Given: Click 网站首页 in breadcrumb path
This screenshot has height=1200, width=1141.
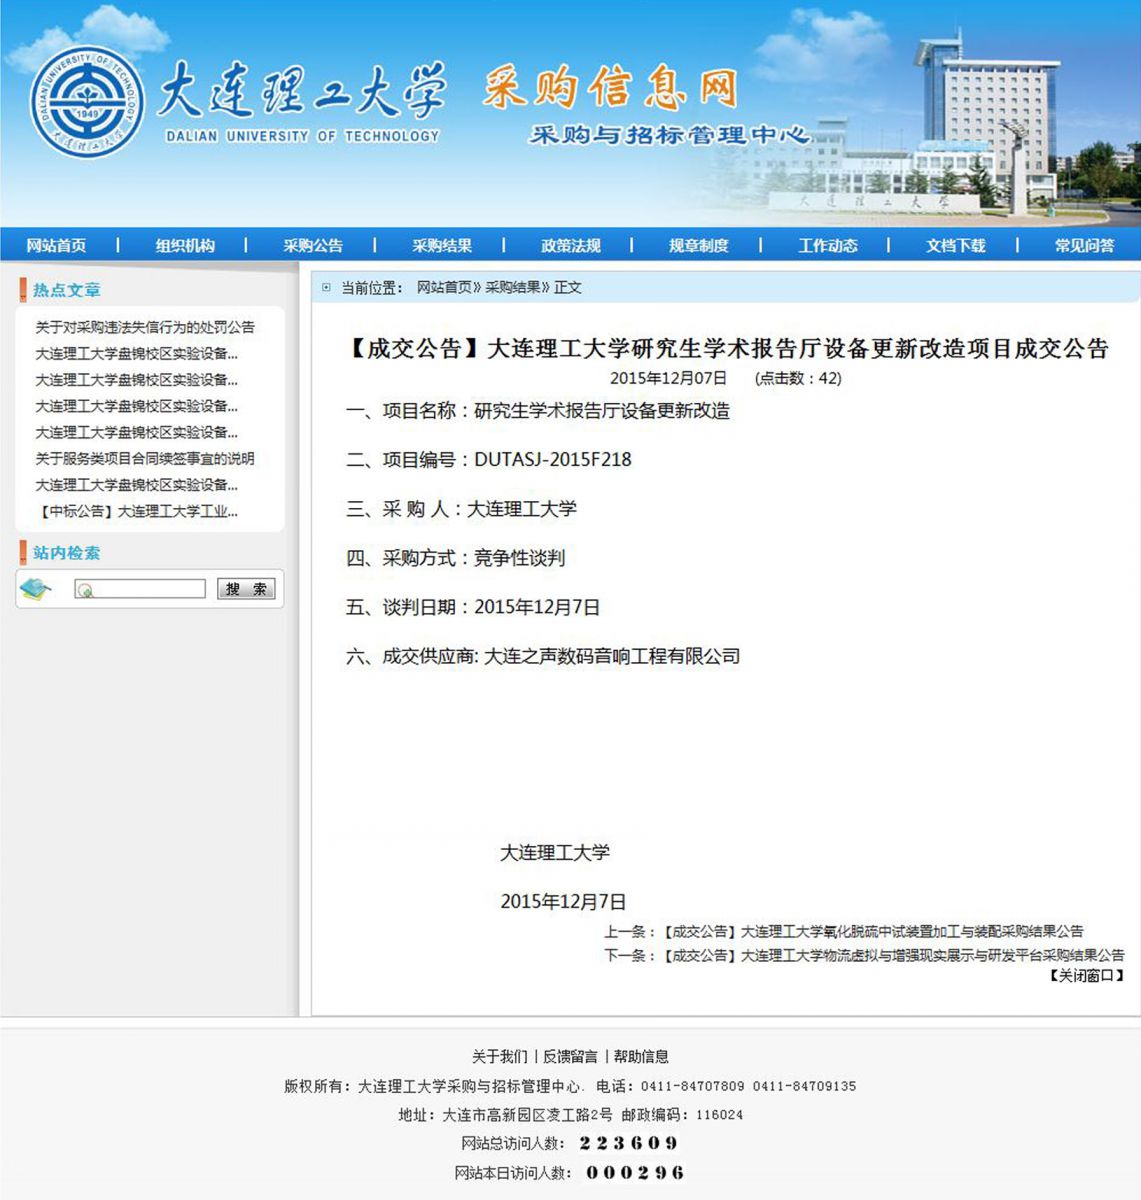Looking at the screenshot, I should (444, 288).
